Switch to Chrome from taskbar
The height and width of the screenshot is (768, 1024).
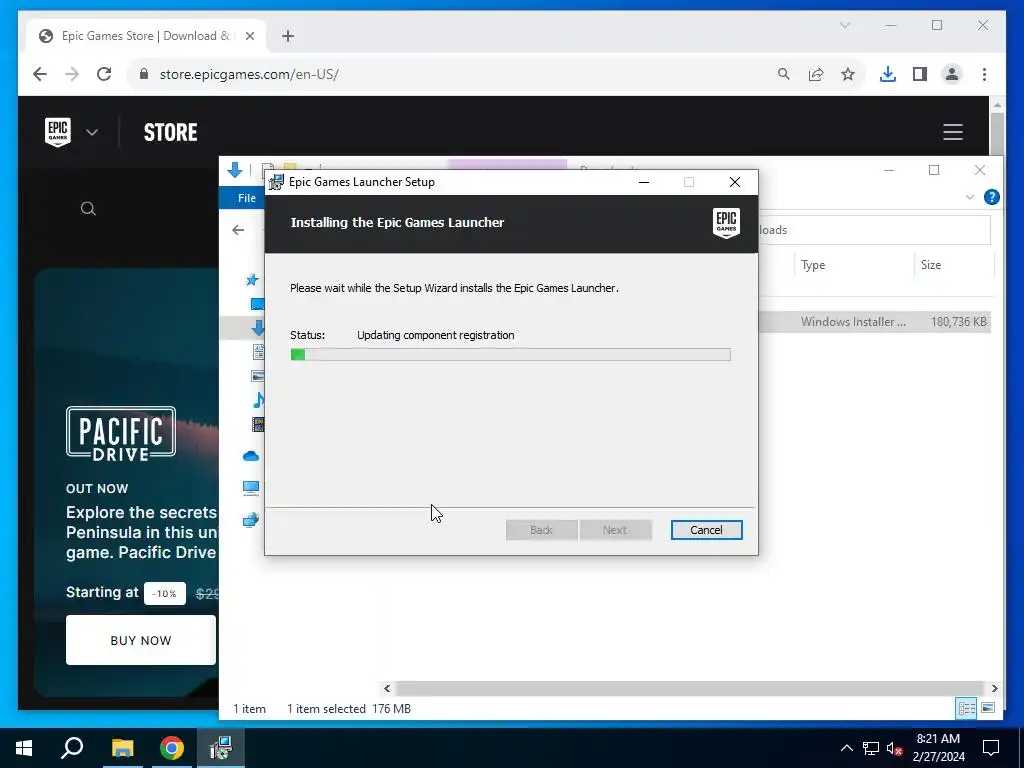point(172,748)
